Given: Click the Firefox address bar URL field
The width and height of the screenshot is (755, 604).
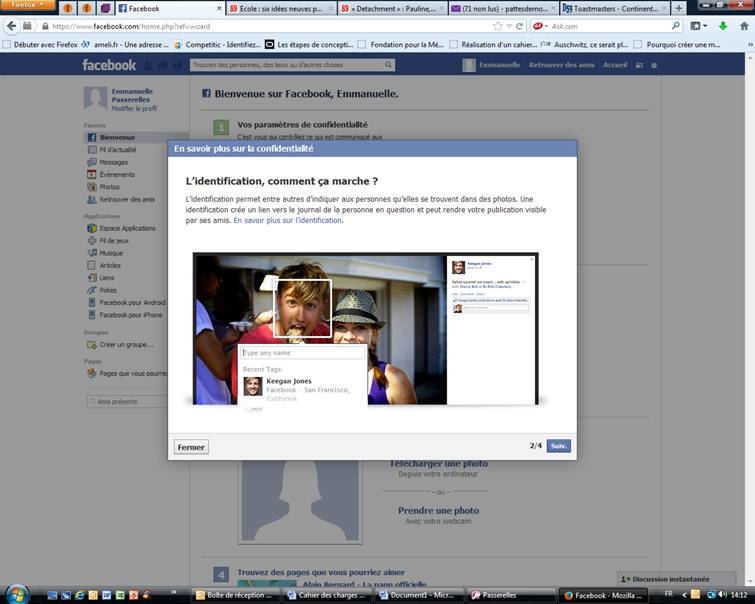Looking at the screenshot, I should coord(270,26).
